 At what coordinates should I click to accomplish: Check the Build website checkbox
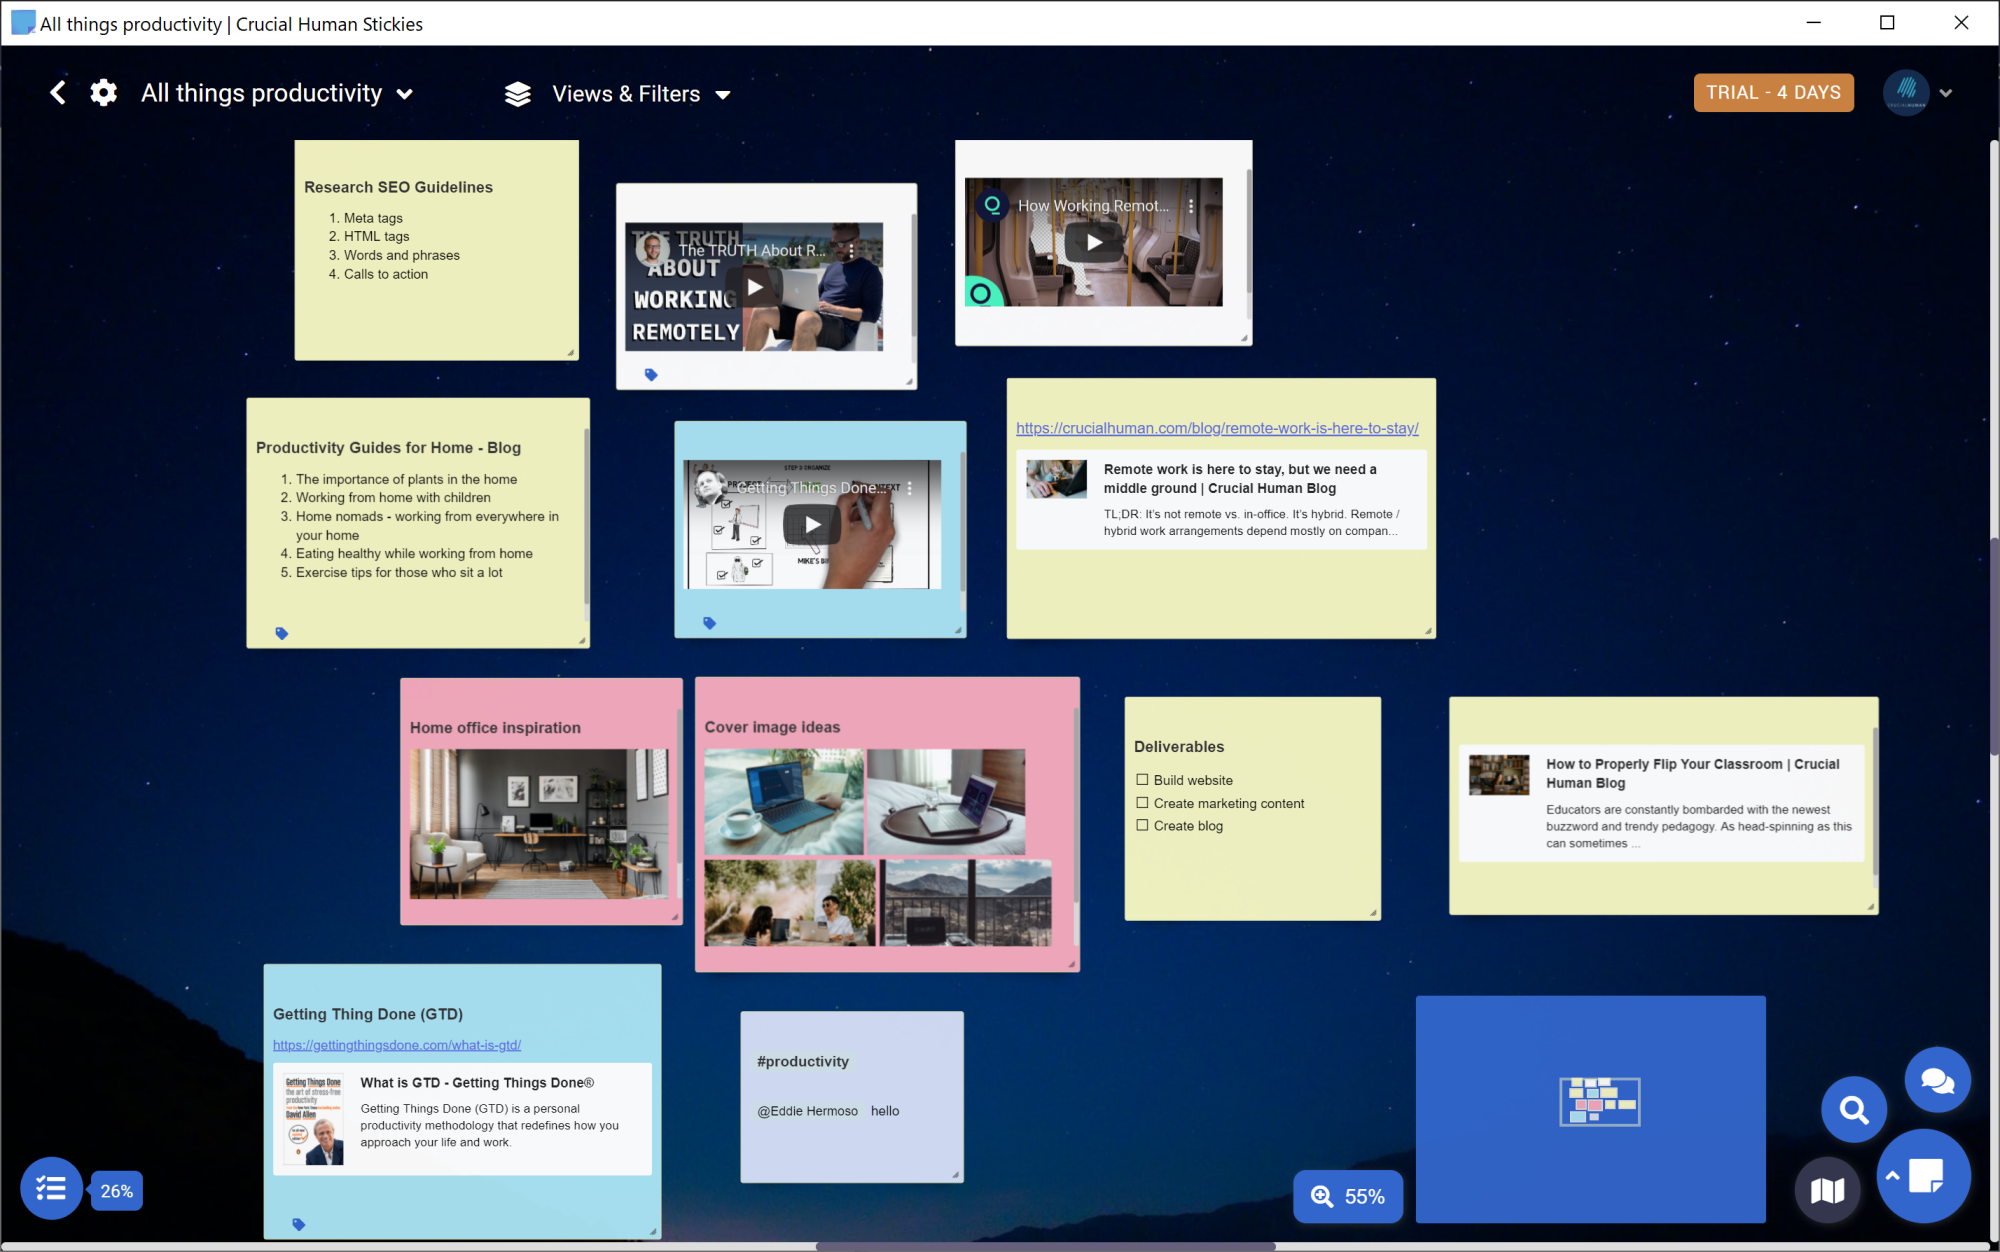point(1142,780)
